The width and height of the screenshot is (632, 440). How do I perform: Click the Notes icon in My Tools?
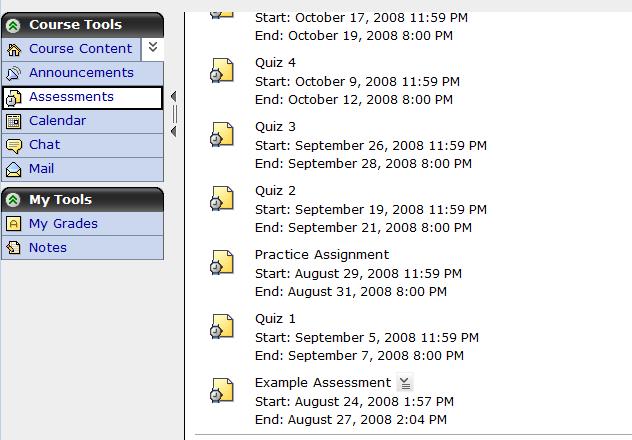pos(13,248)
